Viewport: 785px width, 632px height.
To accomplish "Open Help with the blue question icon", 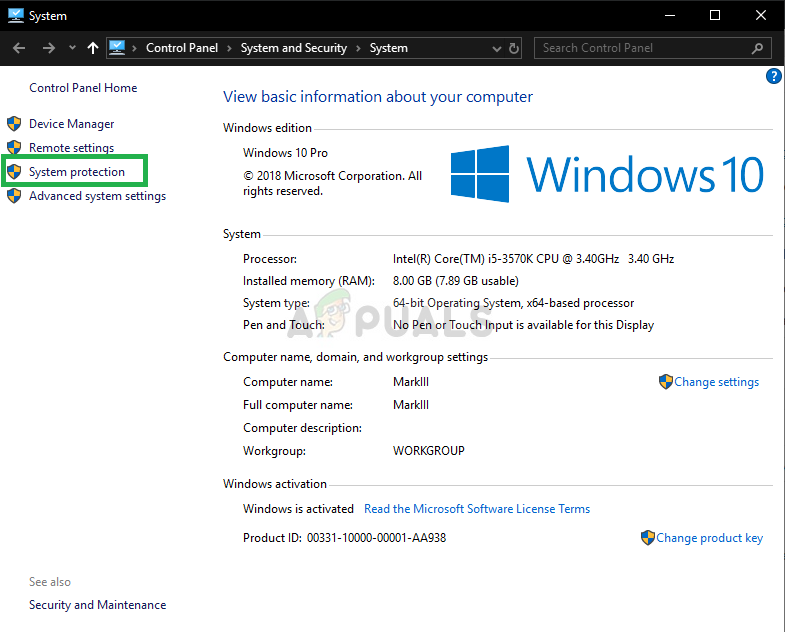I will pos(773,76).
